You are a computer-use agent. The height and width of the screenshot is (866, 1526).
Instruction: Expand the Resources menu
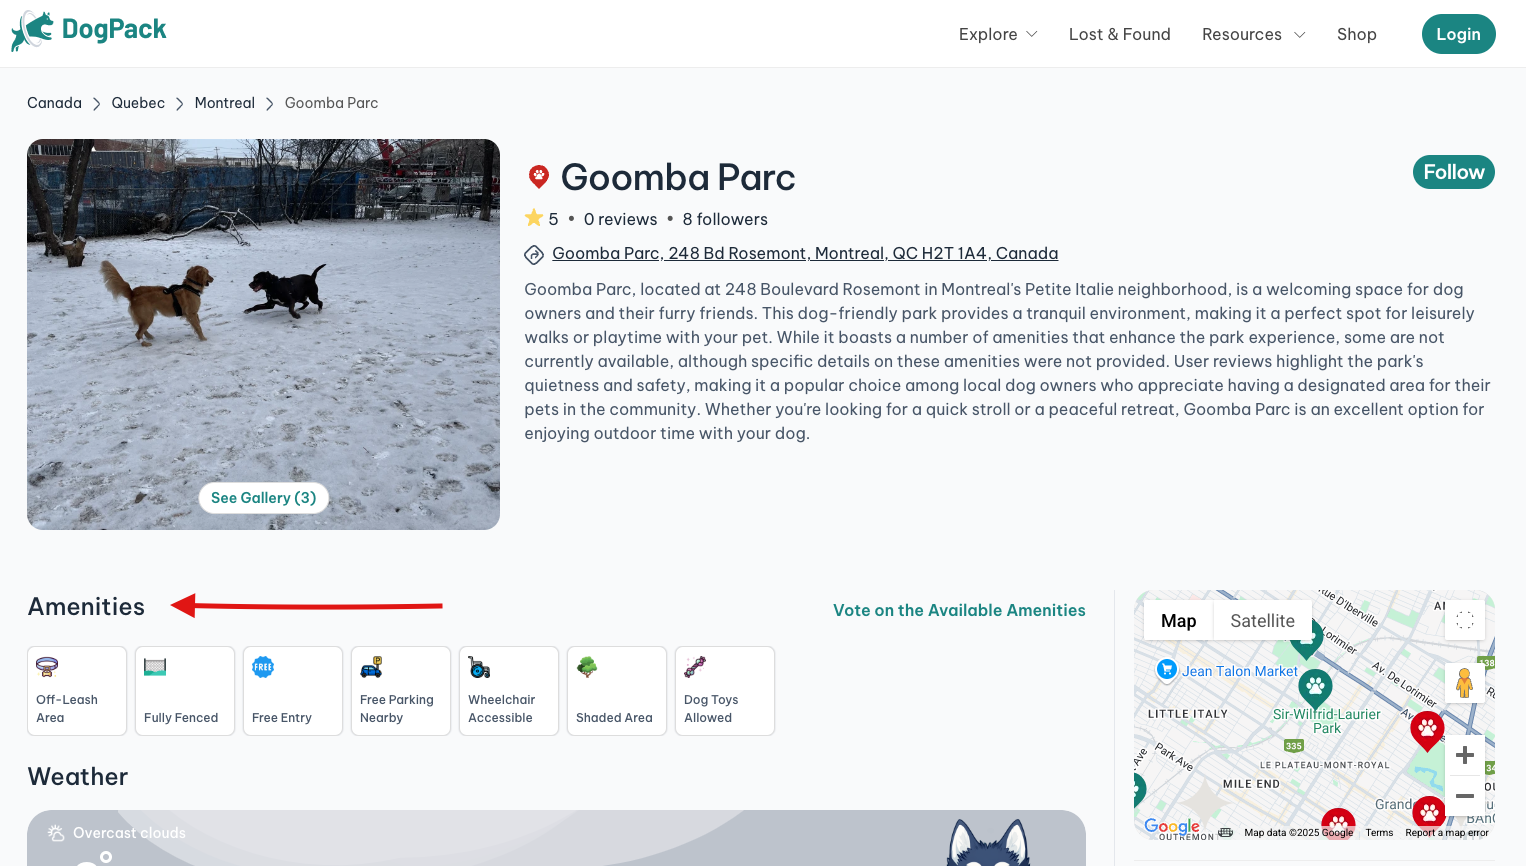1253,34
